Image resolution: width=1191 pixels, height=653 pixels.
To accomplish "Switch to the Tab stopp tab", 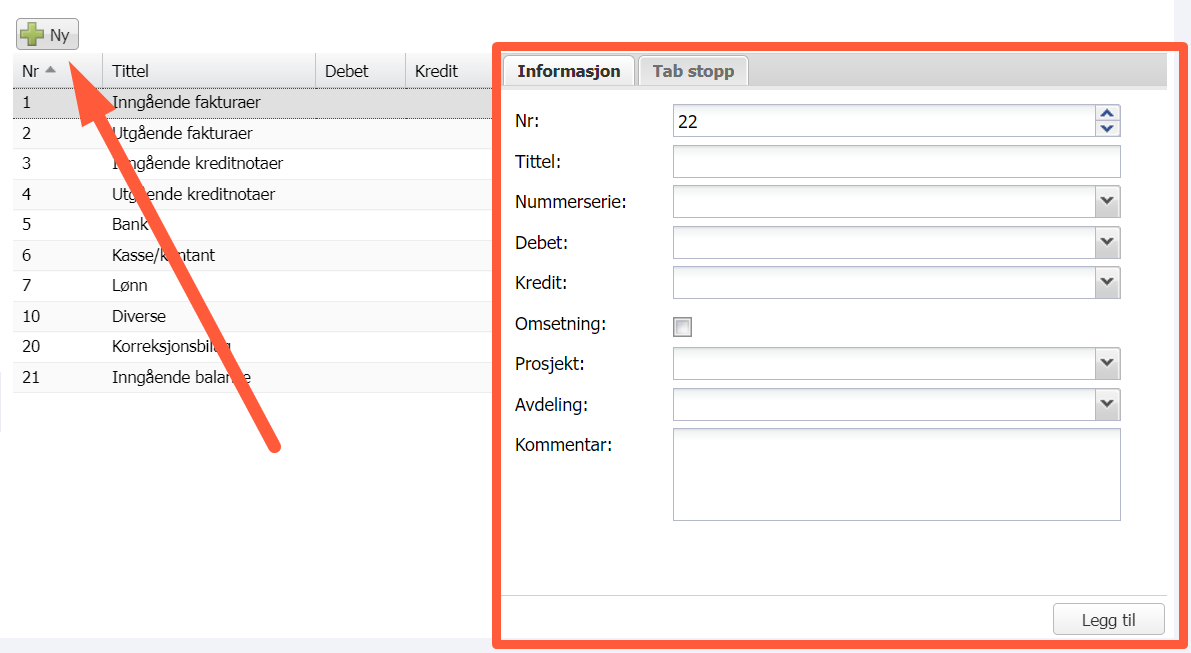I will (x=693, y=71).
